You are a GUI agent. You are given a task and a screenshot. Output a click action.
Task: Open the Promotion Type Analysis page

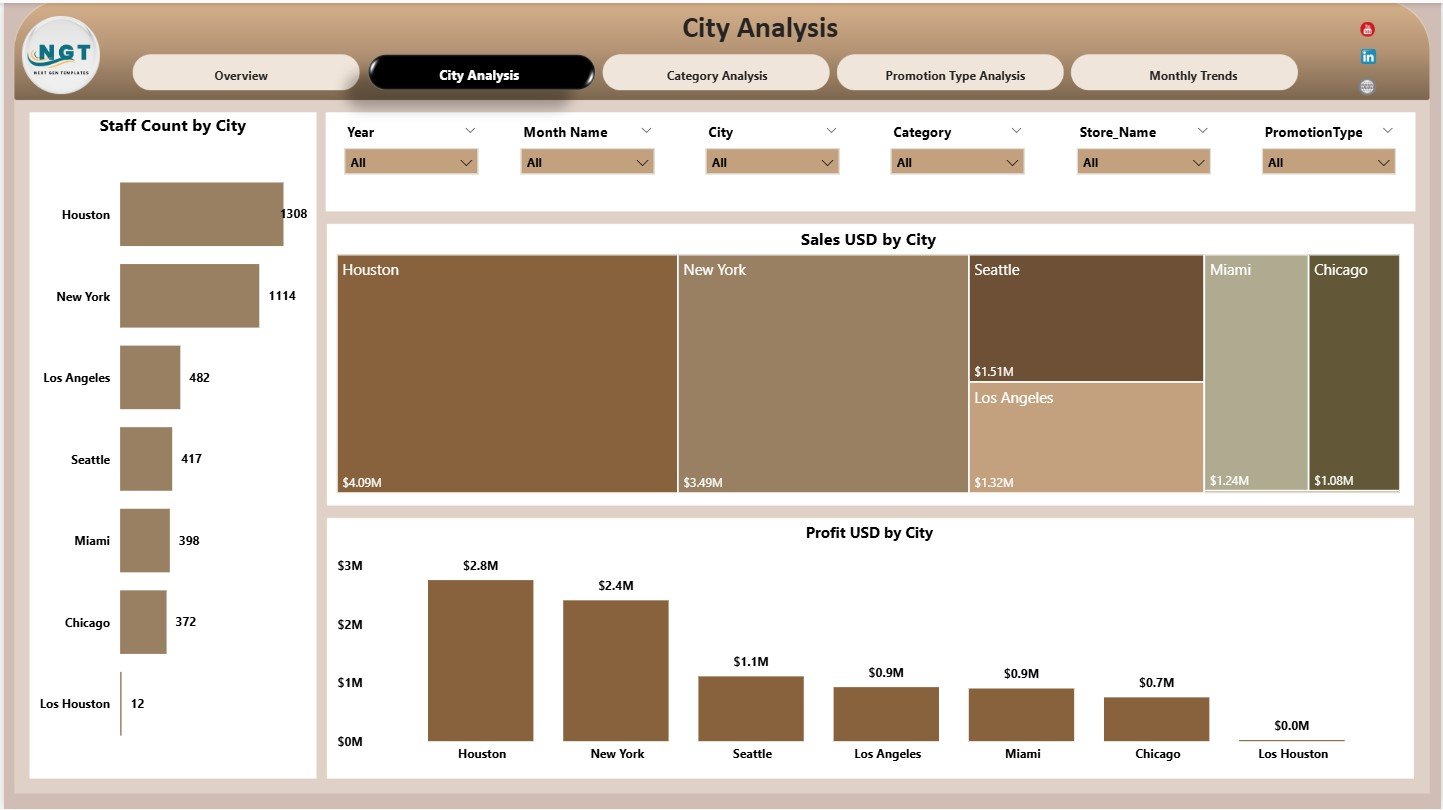pyautogui.click(x=950, y=74)
